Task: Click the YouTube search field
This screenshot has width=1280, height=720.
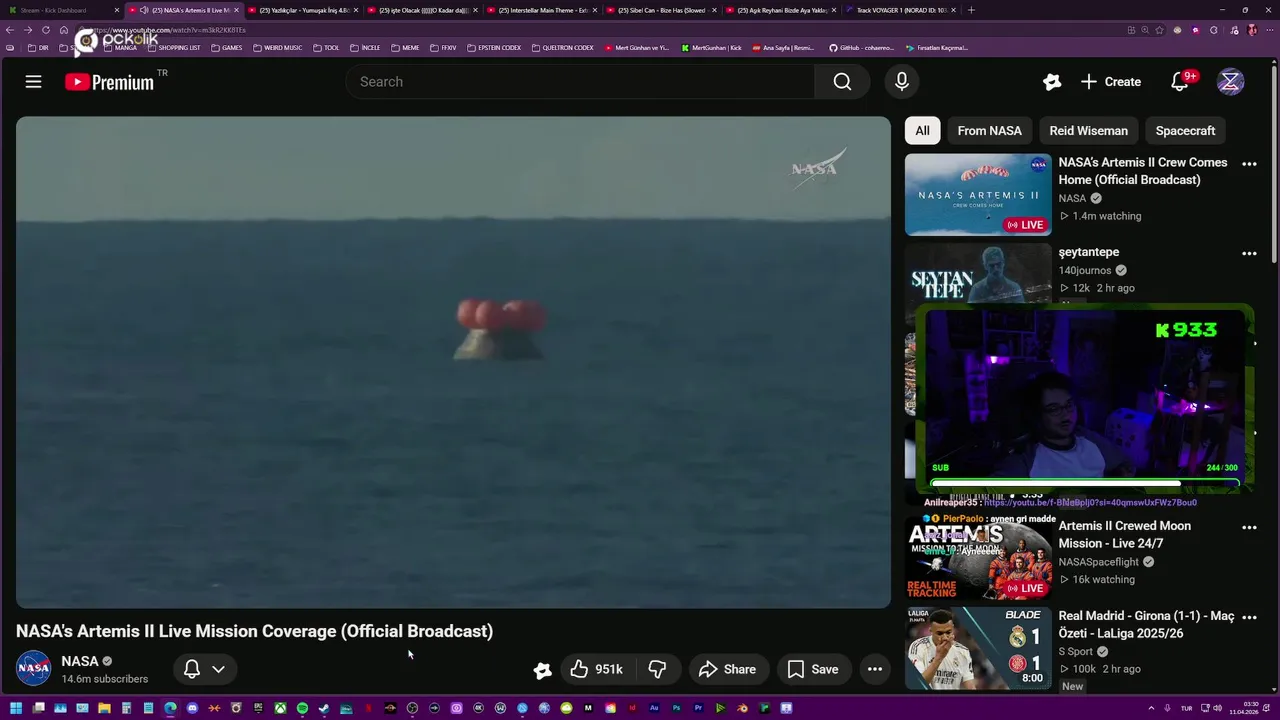Action: [580, 82]
